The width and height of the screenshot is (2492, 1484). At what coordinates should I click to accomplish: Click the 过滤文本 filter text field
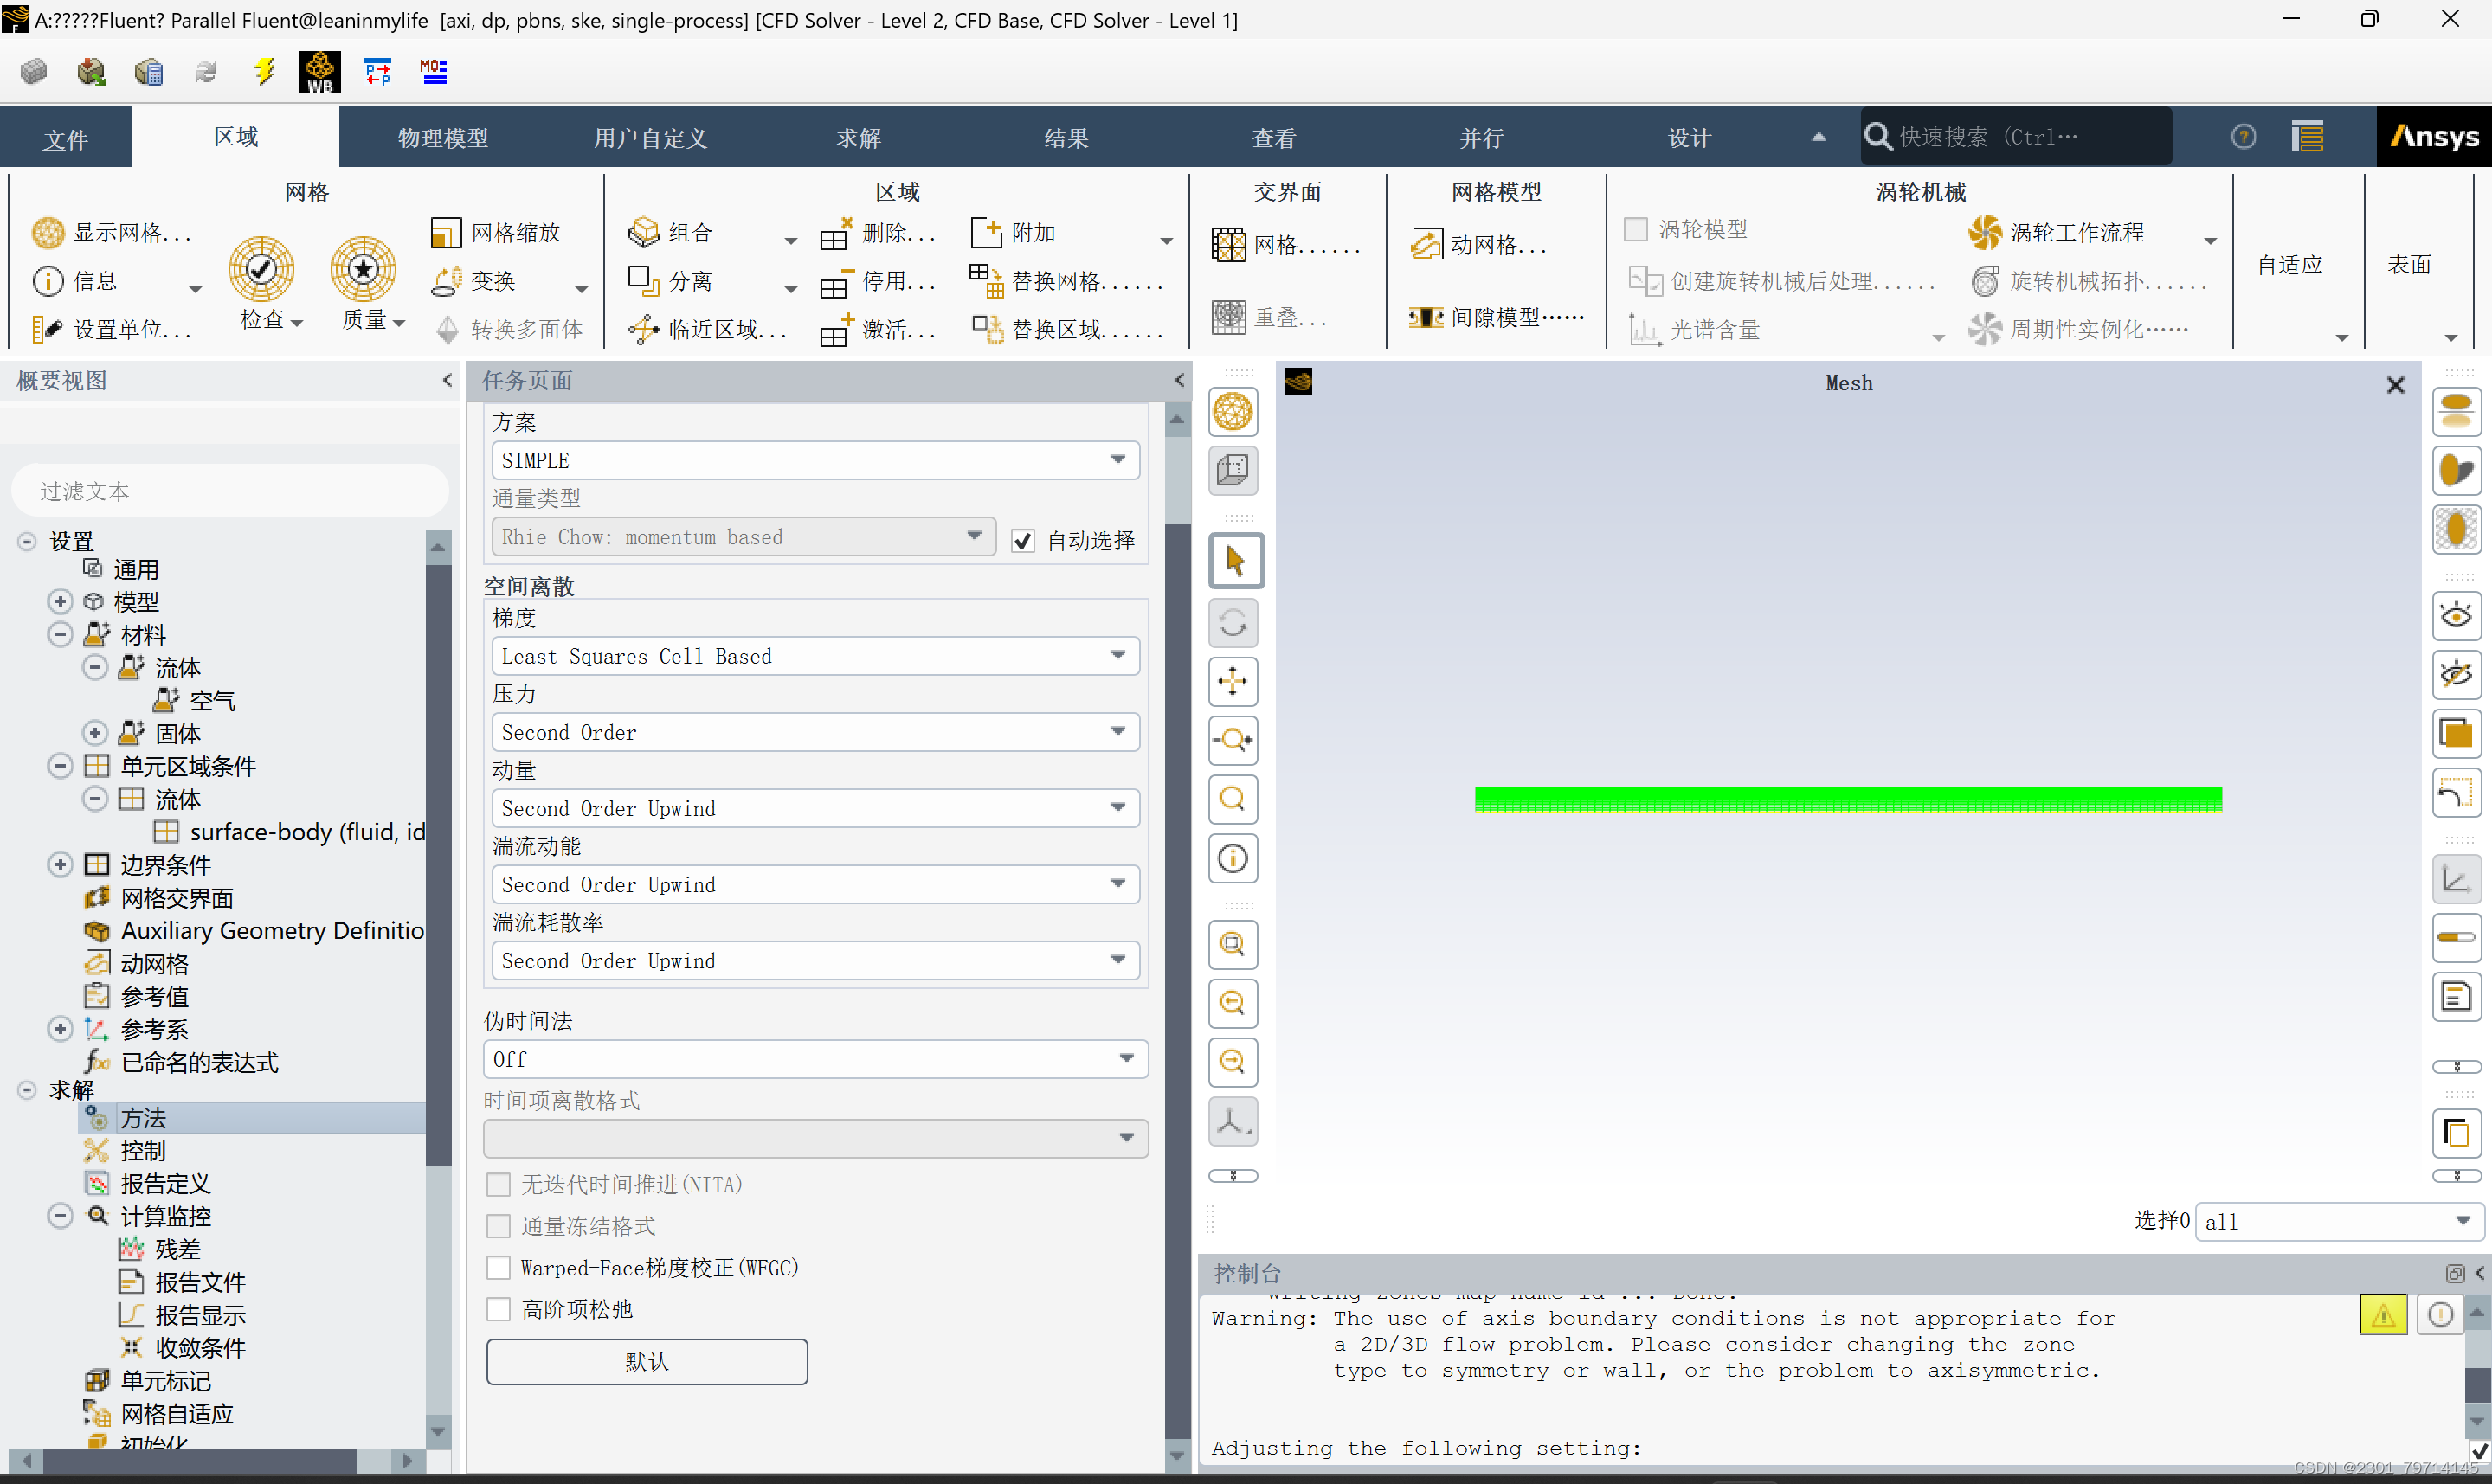point(230,491)
